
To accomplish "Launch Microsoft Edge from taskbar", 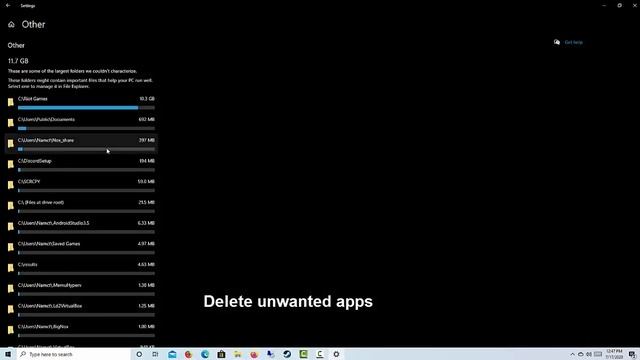I will click(x=204, y=354).
